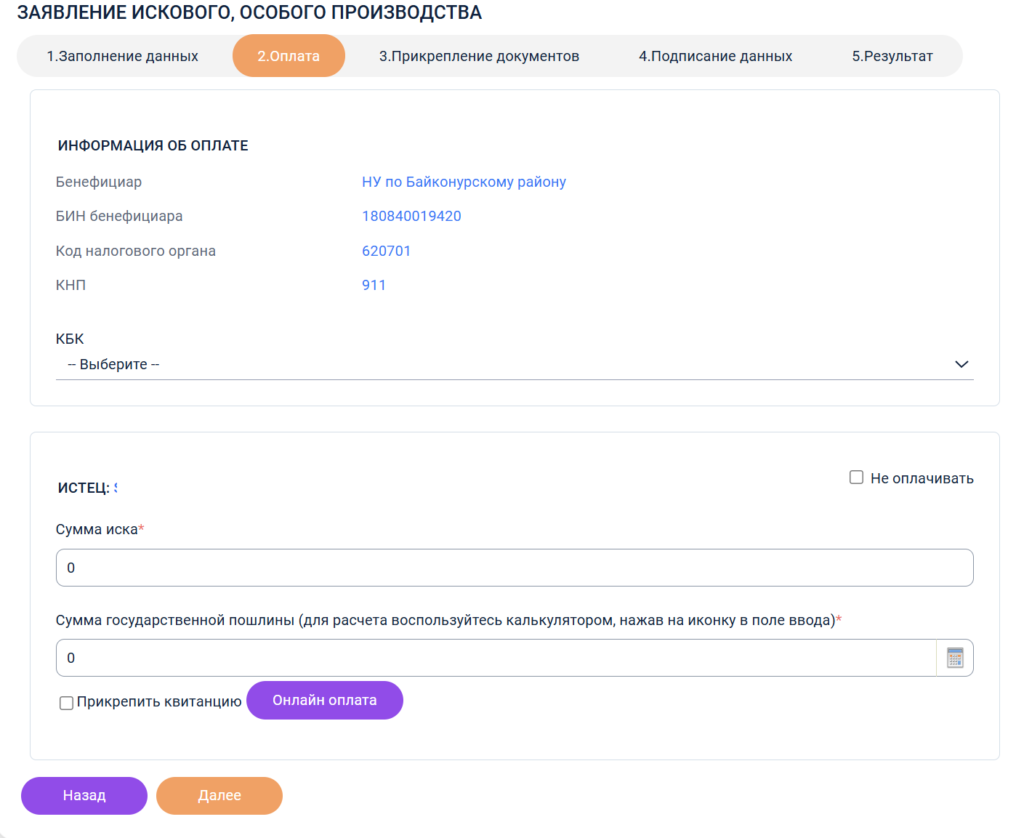Image resolution: width=1024 pixels, height=838 pixels.
Task: Click tax authority code 620701
Action: (x=386, y=251)
